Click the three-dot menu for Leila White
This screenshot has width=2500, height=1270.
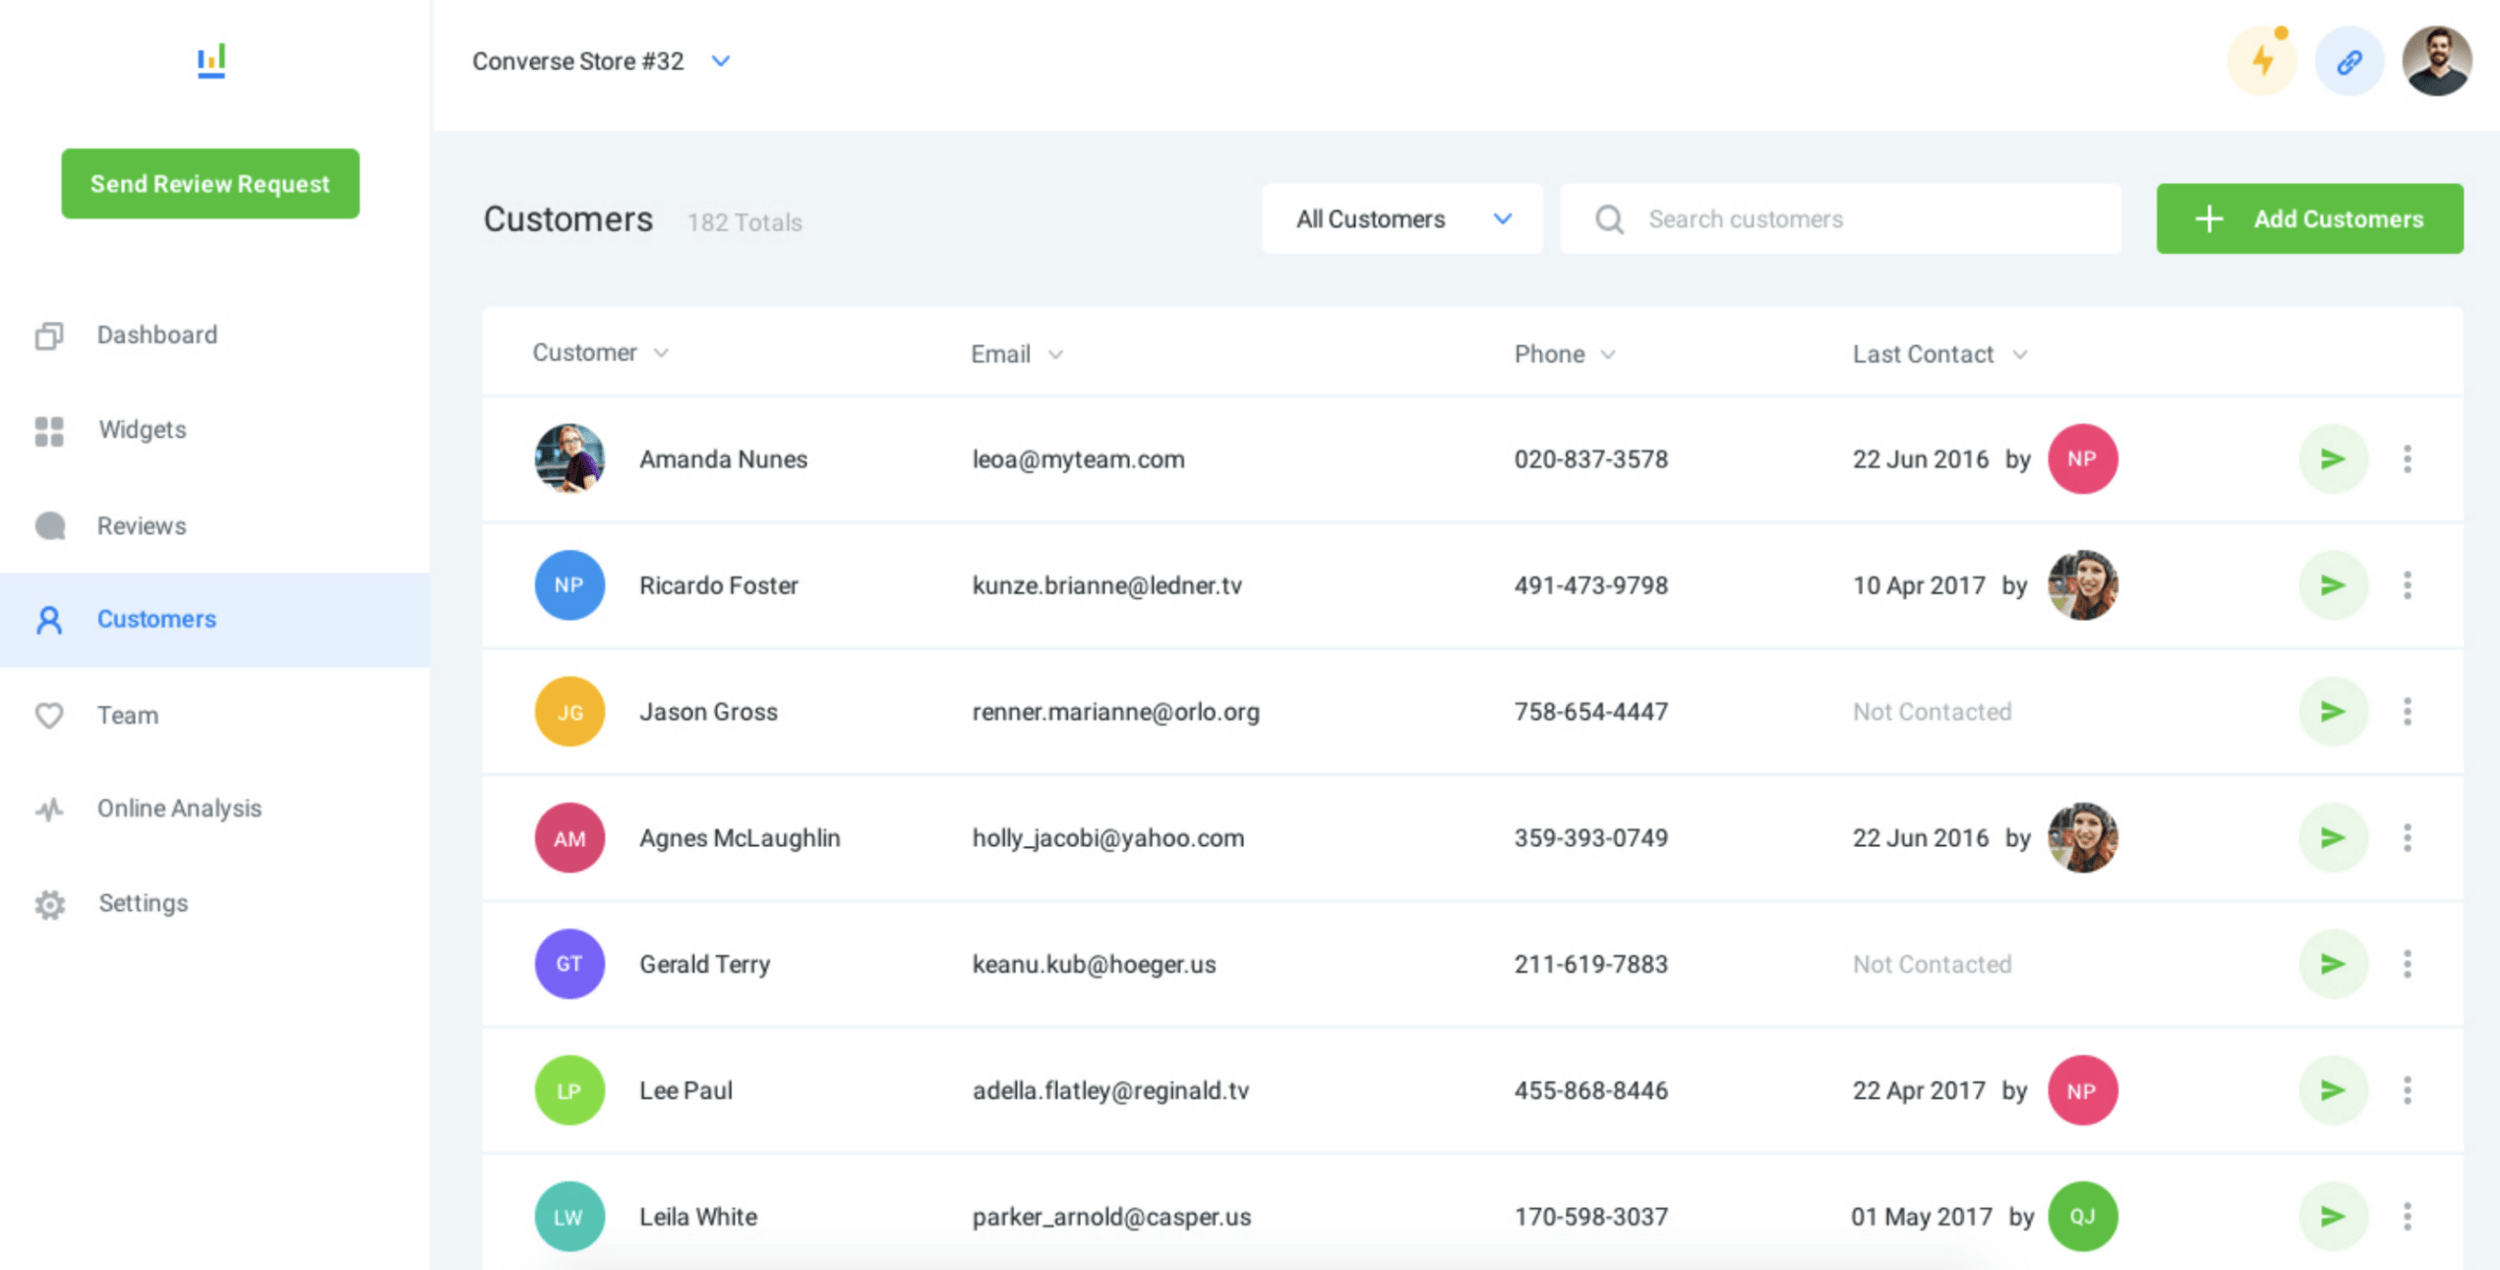(x=2407, y=1217)
